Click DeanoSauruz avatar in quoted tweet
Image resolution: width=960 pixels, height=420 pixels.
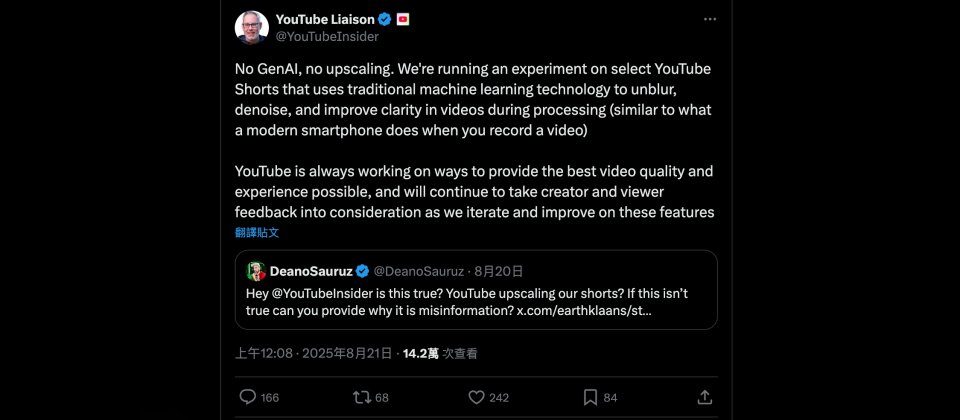[x=256, y=271]
